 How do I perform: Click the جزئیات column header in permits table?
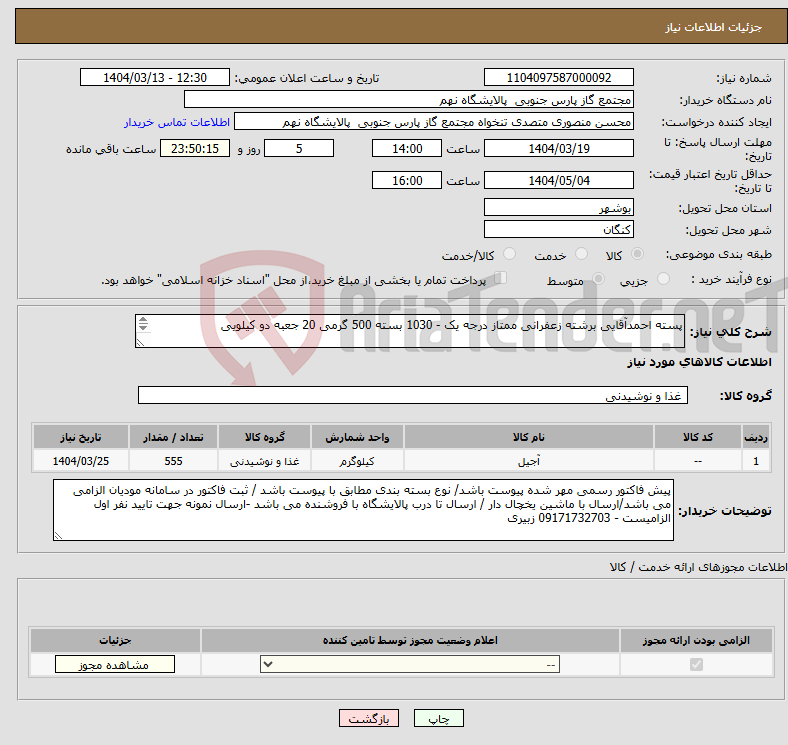pos(115,640)
